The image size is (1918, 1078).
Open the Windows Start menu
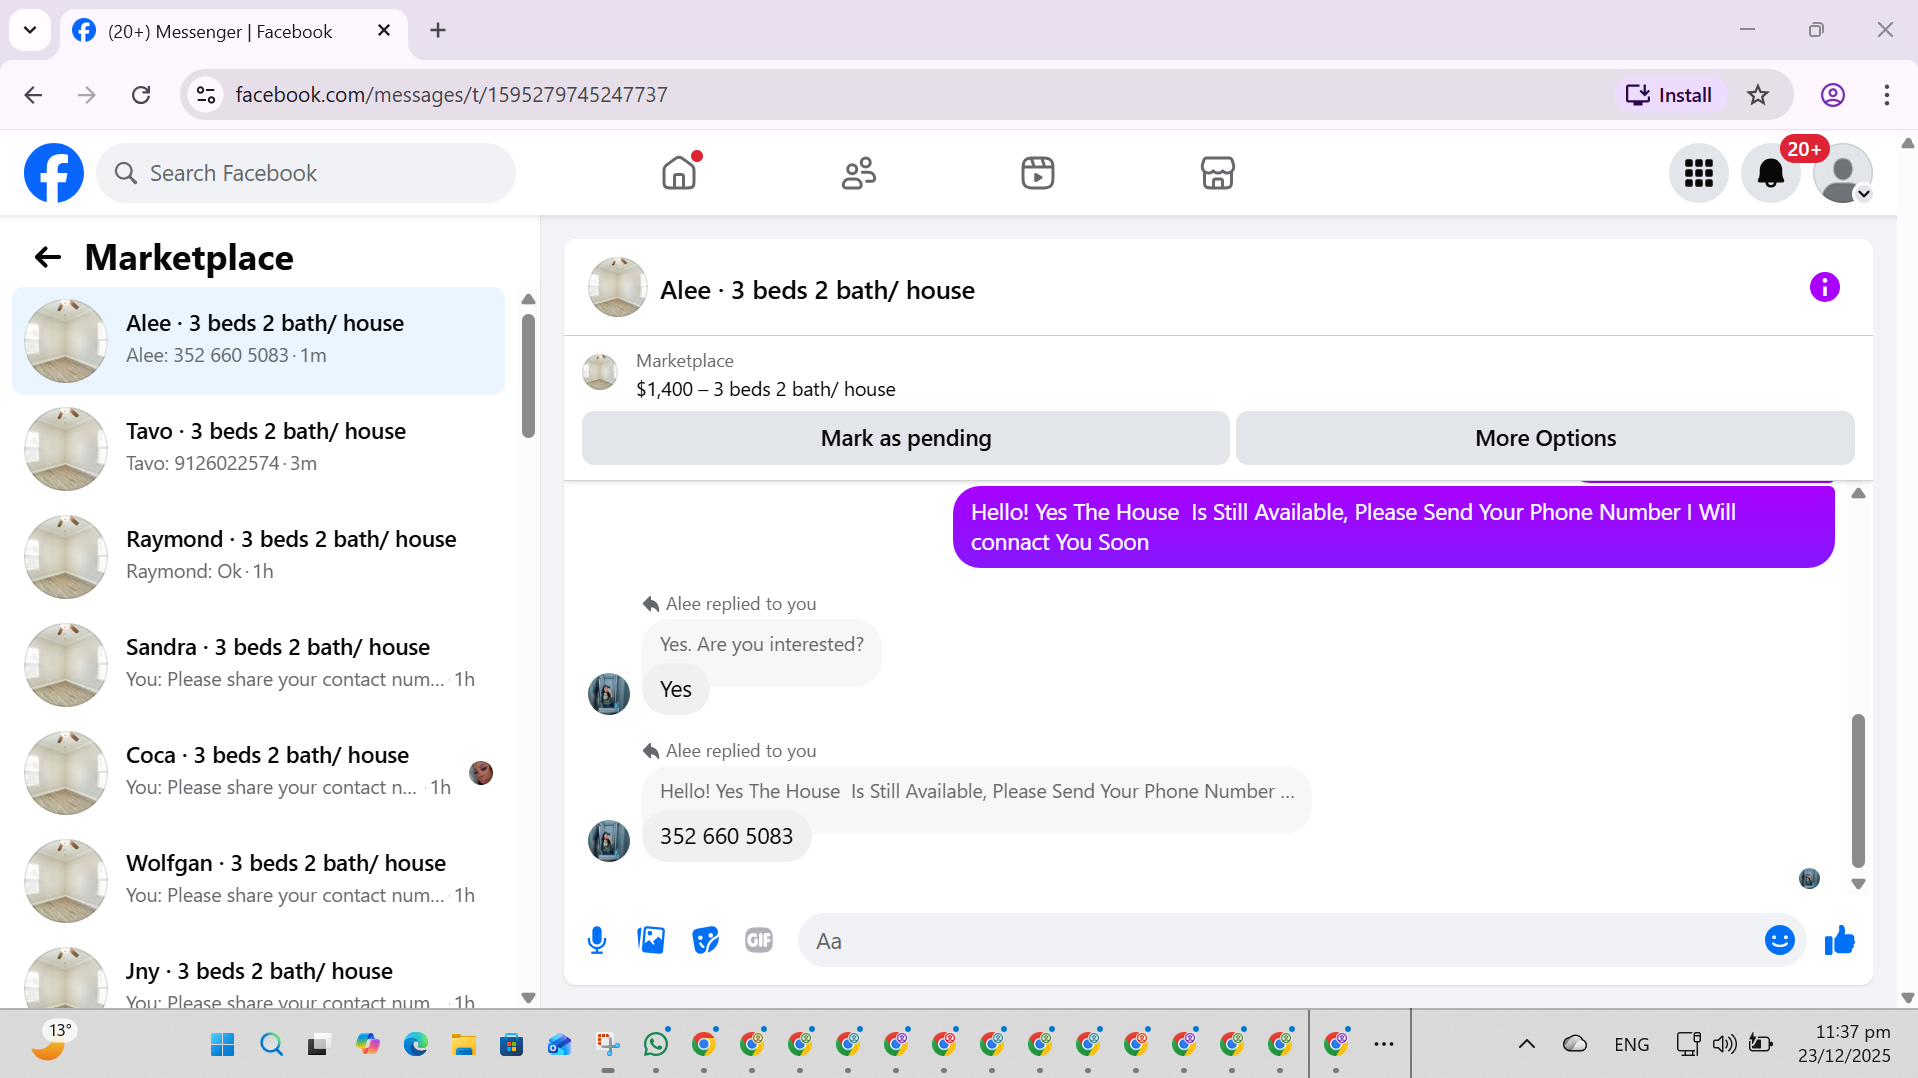[222, 1045]
